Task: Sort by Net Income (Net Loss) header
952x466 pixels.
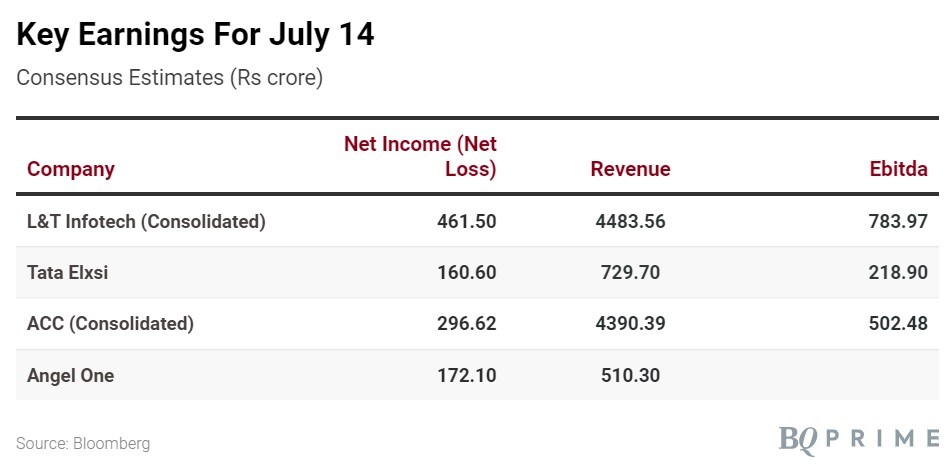Action: (421, 156)
